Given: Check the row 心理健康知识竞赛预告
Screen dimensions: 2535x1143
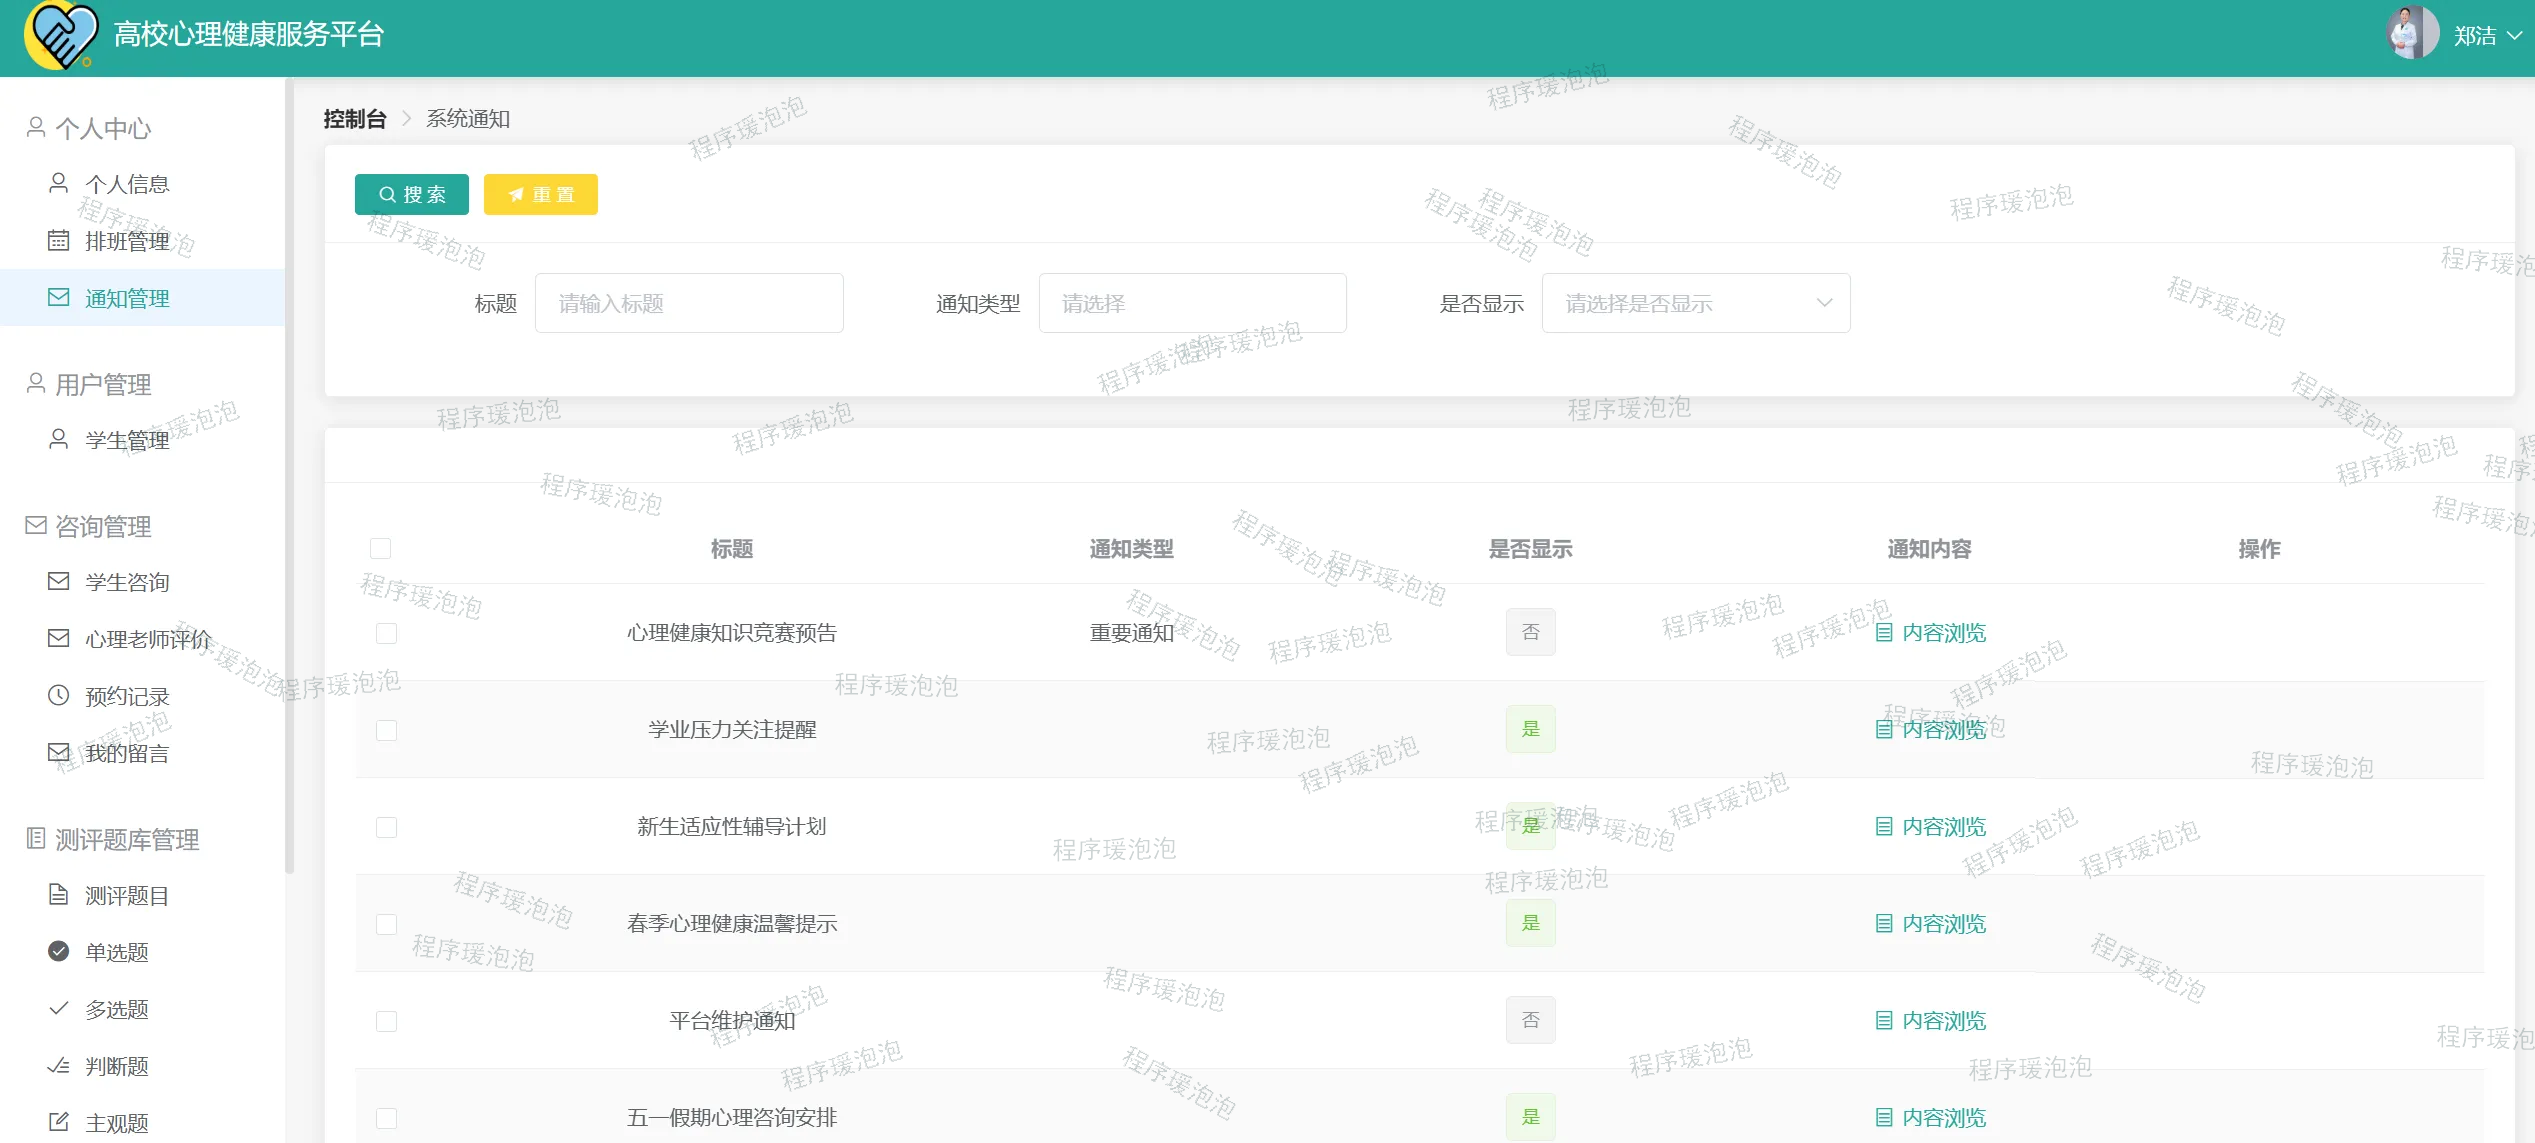Looking at the screenshot, I should tap(386, 633).
